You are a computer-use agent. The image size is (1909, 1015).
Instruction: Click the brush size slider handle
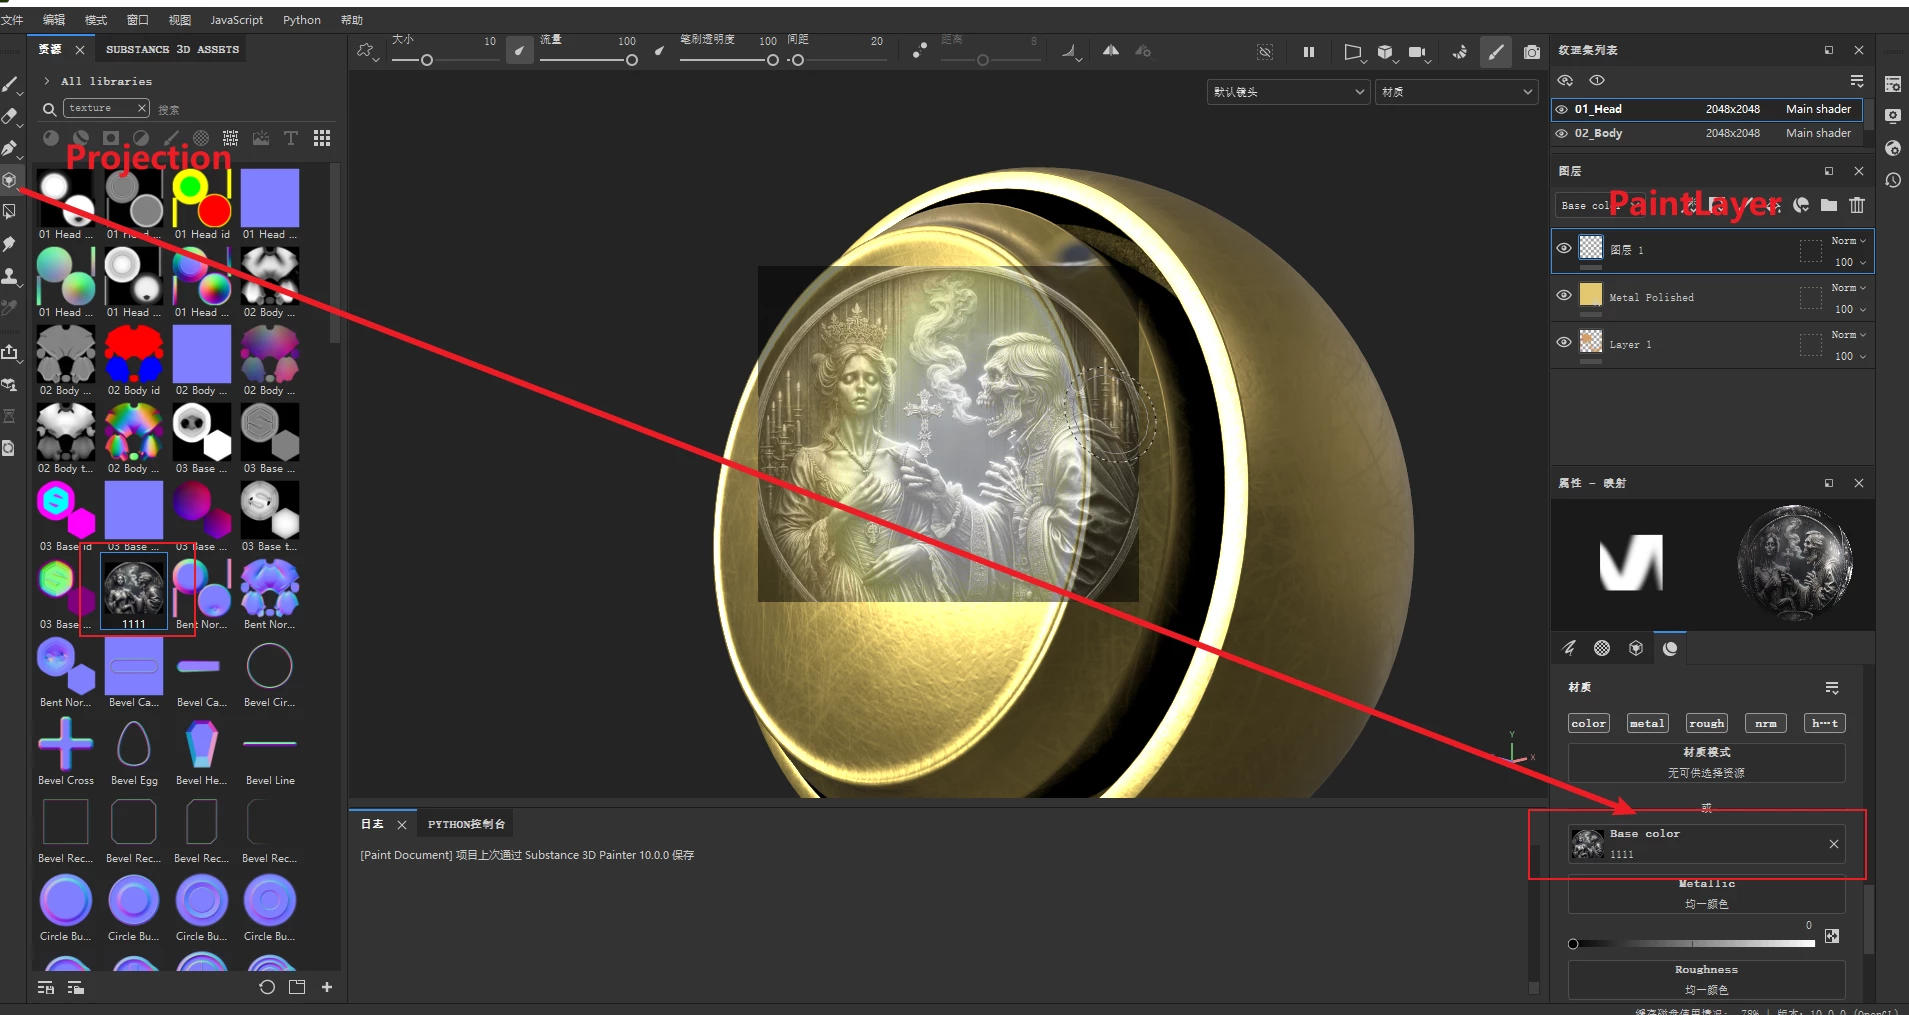click(x=427, y=60)
